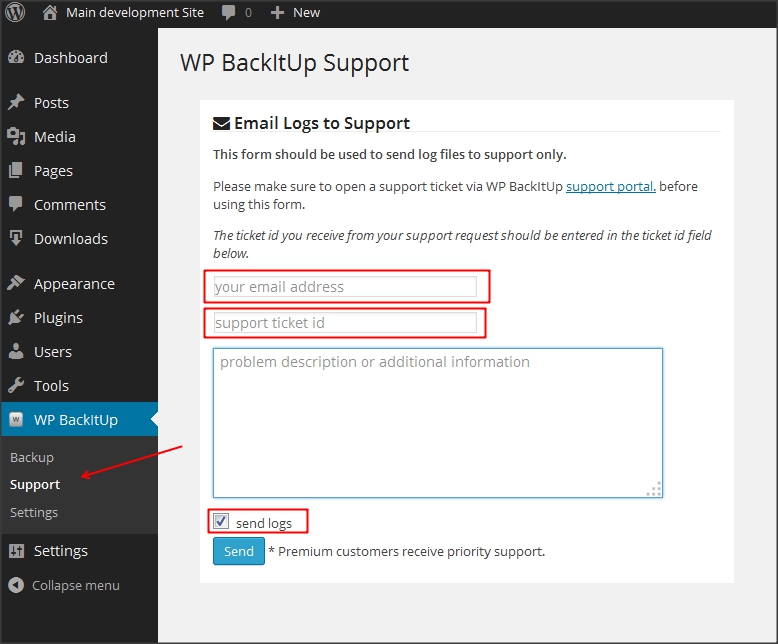Click the support ticket id field
Image resolution: width=778 pixels, height=644 pixels.
pyautogui.click(x=345, y=323)
